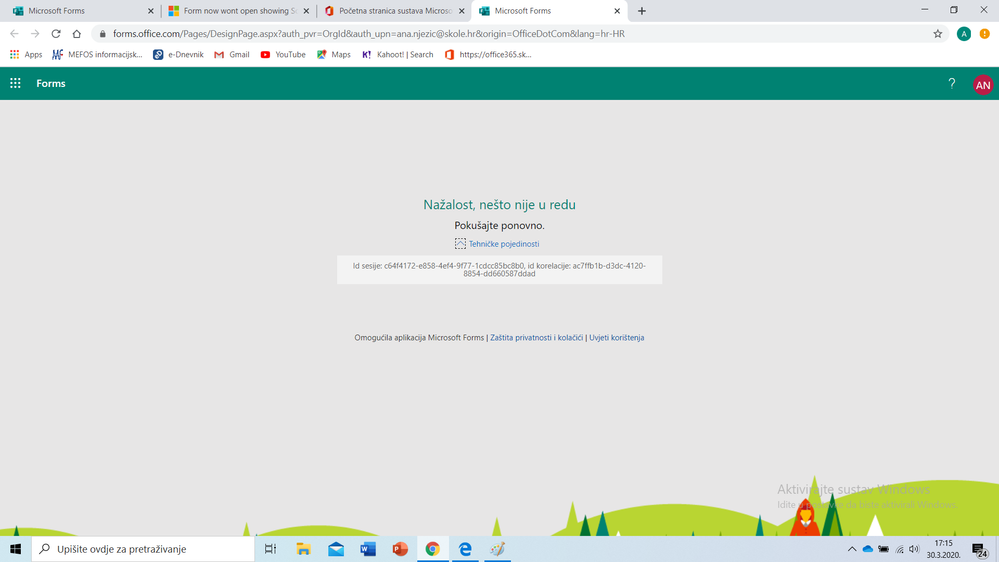The height and width of the screenshot is (562, 999).
Task: Open the Office app launcher grid
Action: coord(15,83)
